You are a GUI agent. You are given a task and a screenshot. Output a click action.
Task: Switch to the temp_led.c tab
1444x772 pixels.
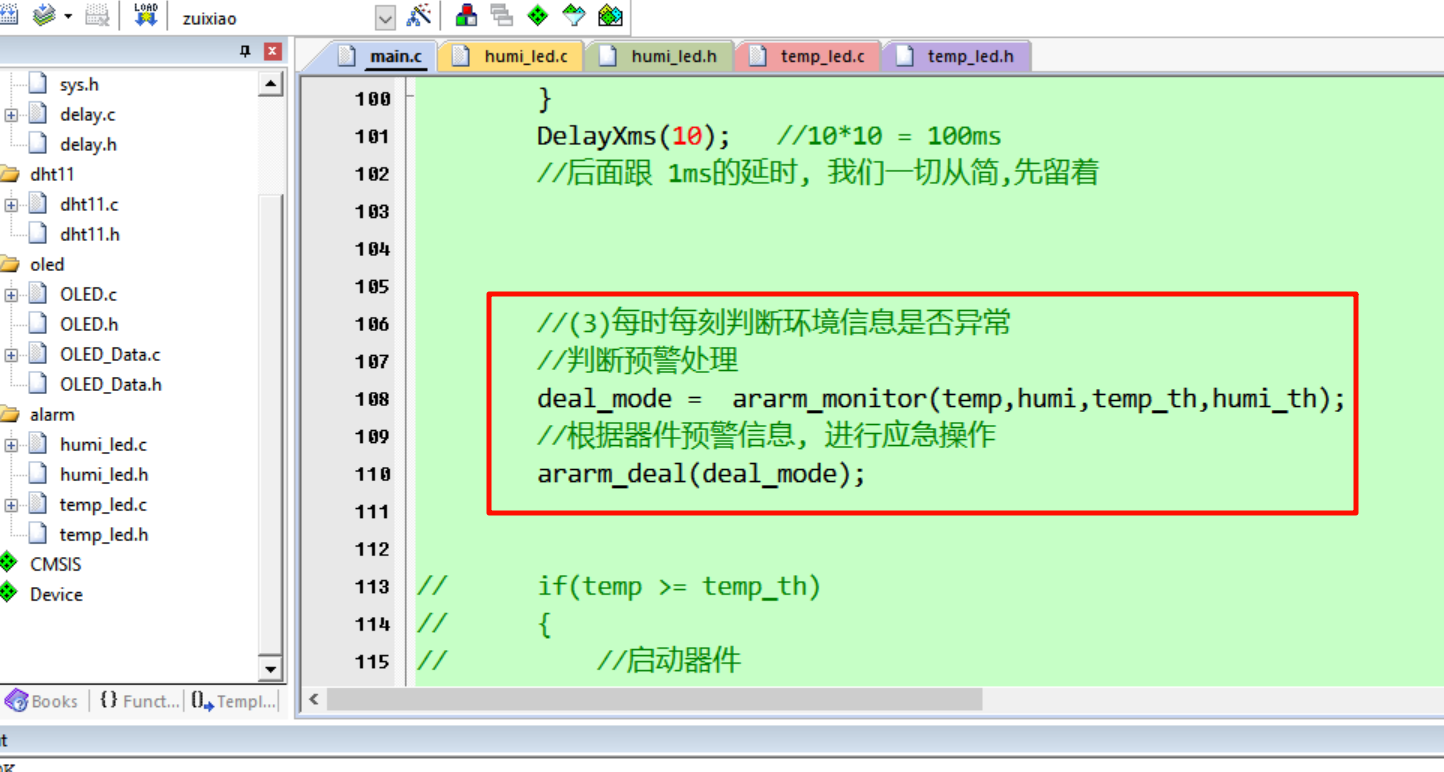(x=808, y=56)
